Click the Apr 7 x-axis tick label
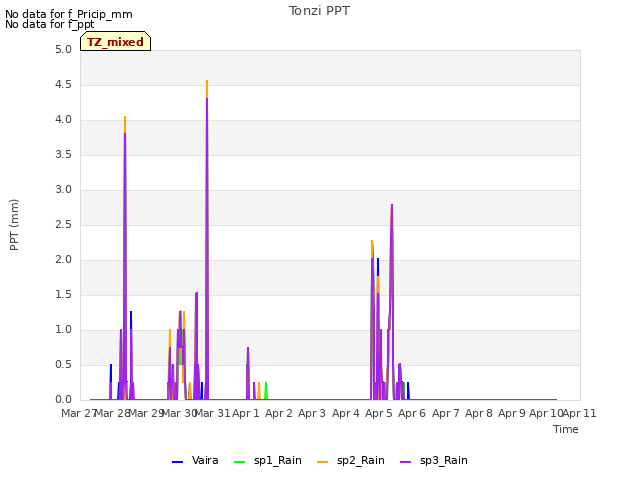640x480 pixels. 445,413
